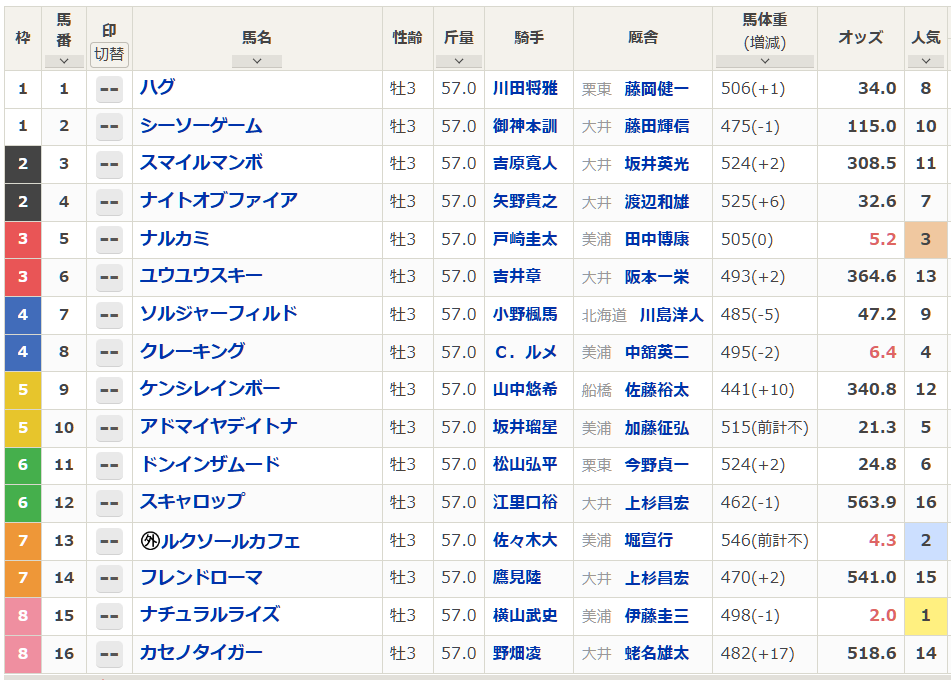Open the 馬名 column sort dropdown
The height and width of the screenshot is (680, 951).
(257, 60)
